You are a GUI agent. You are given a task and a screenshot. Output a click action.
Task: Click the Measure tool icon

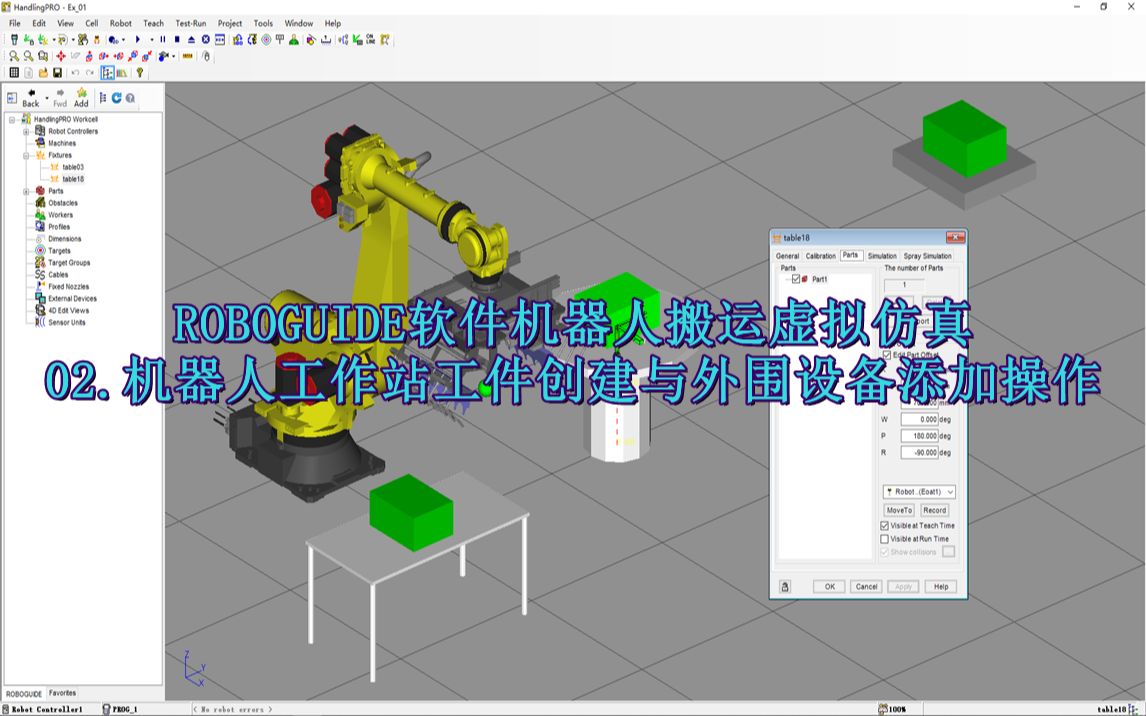coord(187,56)
